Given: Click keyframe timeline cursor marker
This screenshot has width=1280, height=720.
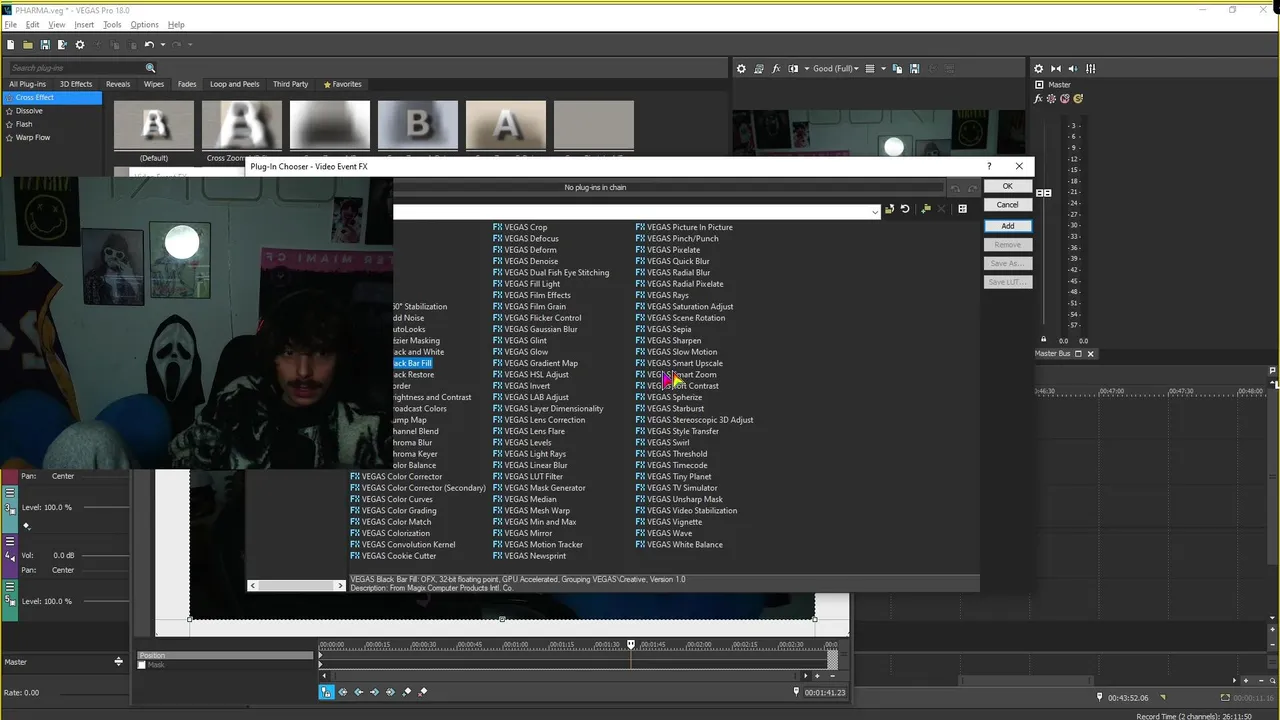Looking at the screenshot, I should tap(631, 645).
